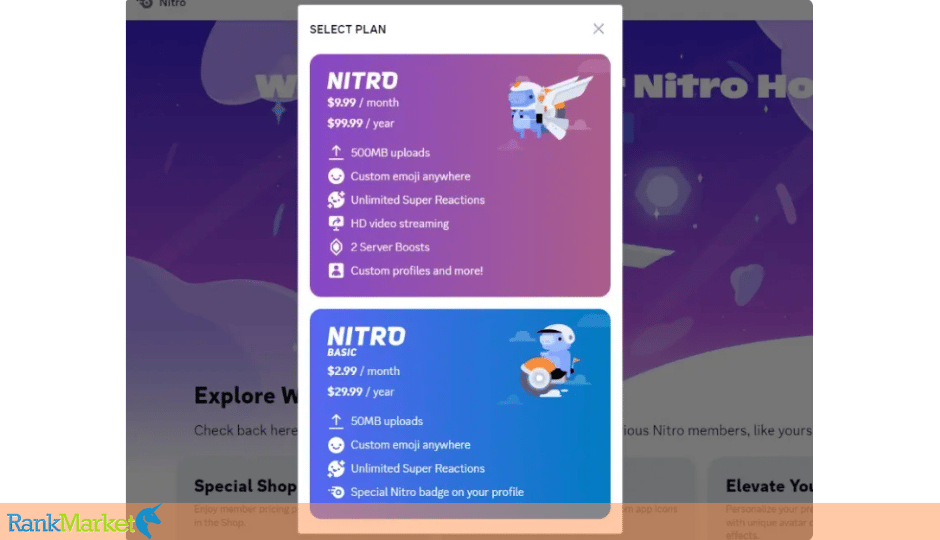
Task: Click 'Unlimited Super Reactions' on Nitro Basic card
Action: pyautogui.click(x=418, y=469)
